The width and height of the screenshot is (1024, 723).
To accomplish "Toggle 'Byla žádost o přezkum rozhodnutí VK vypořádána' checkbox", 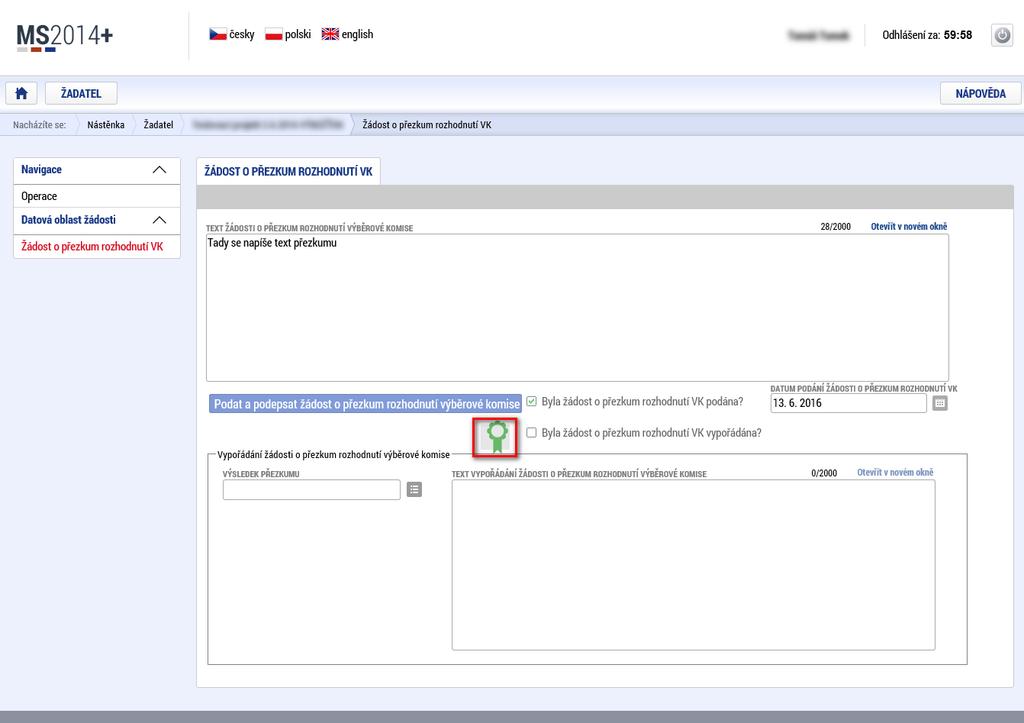I will click(532, 432).
